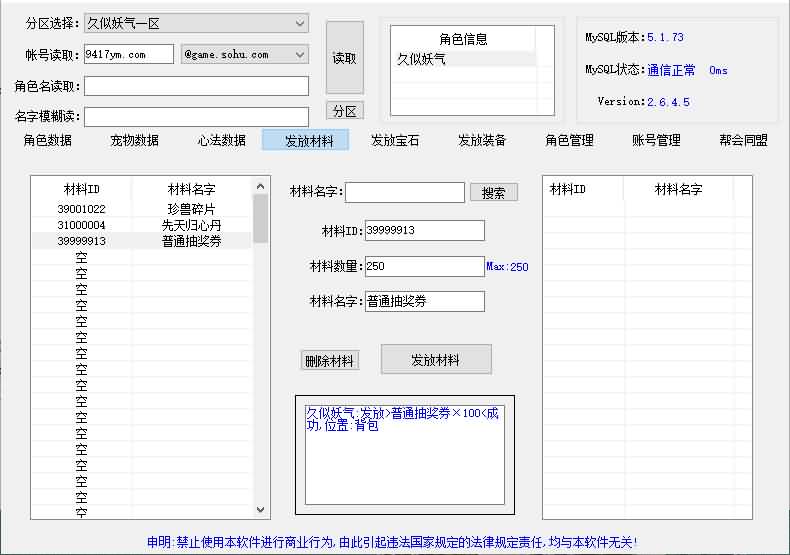Select 久似妖气 in 角色信息 list

pos(464,59)
